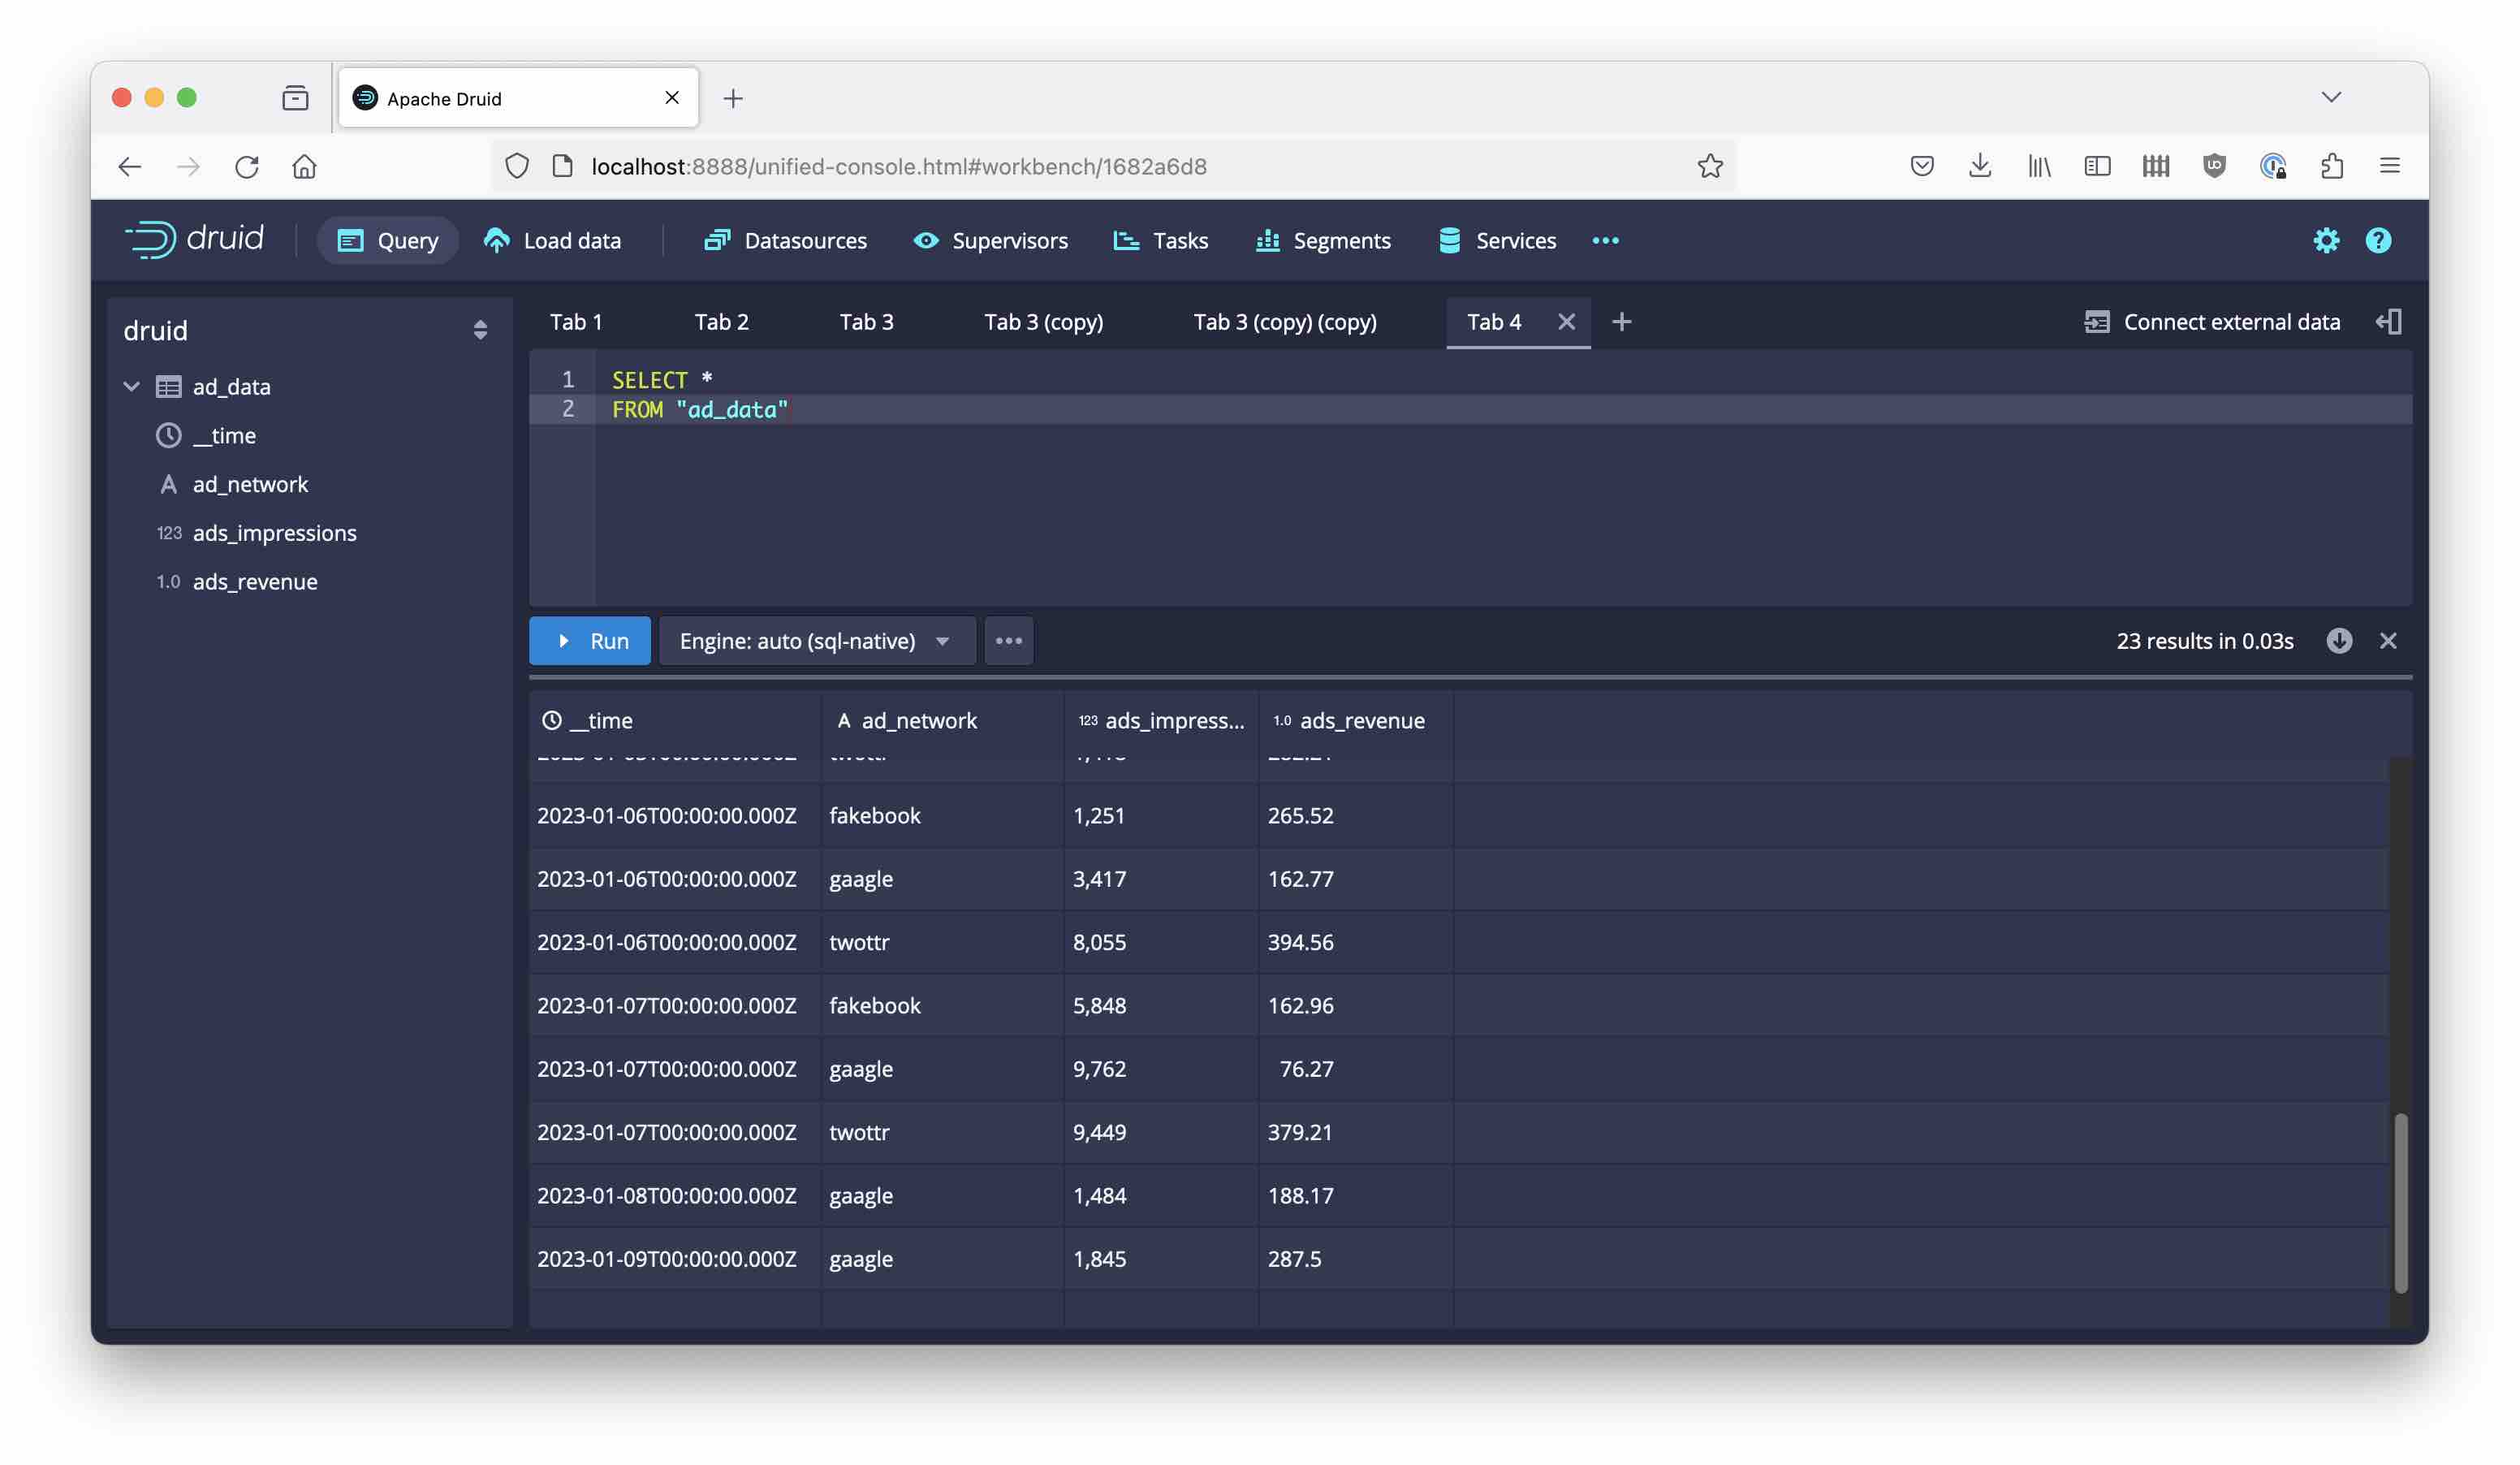Screen dimensions: 2520x1465
Task: Select Tab 2 in the workbench
Action: [721, 321]
